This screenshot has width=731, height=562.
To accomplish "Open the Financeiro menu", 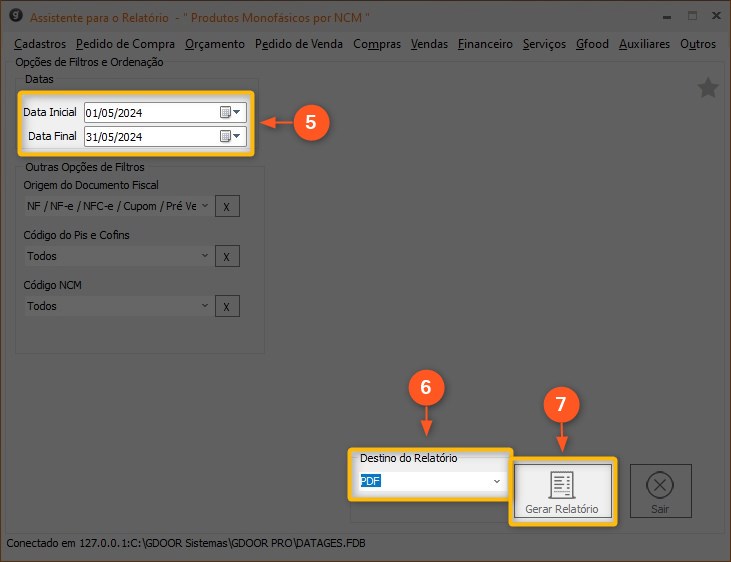I will click(x=485, y=44).
